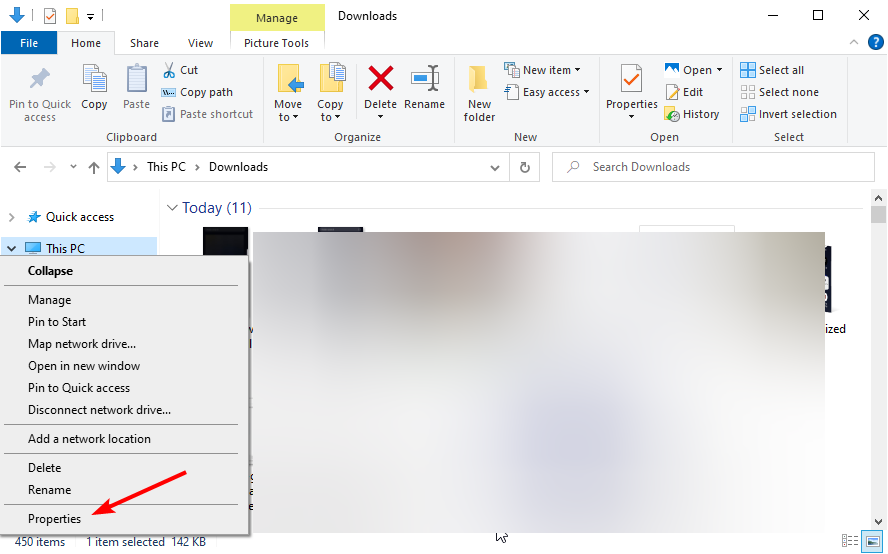The image size is (888, 554).
Task: Open the Move to folder button
Action: pyautogui.click(x=288, y=93)
